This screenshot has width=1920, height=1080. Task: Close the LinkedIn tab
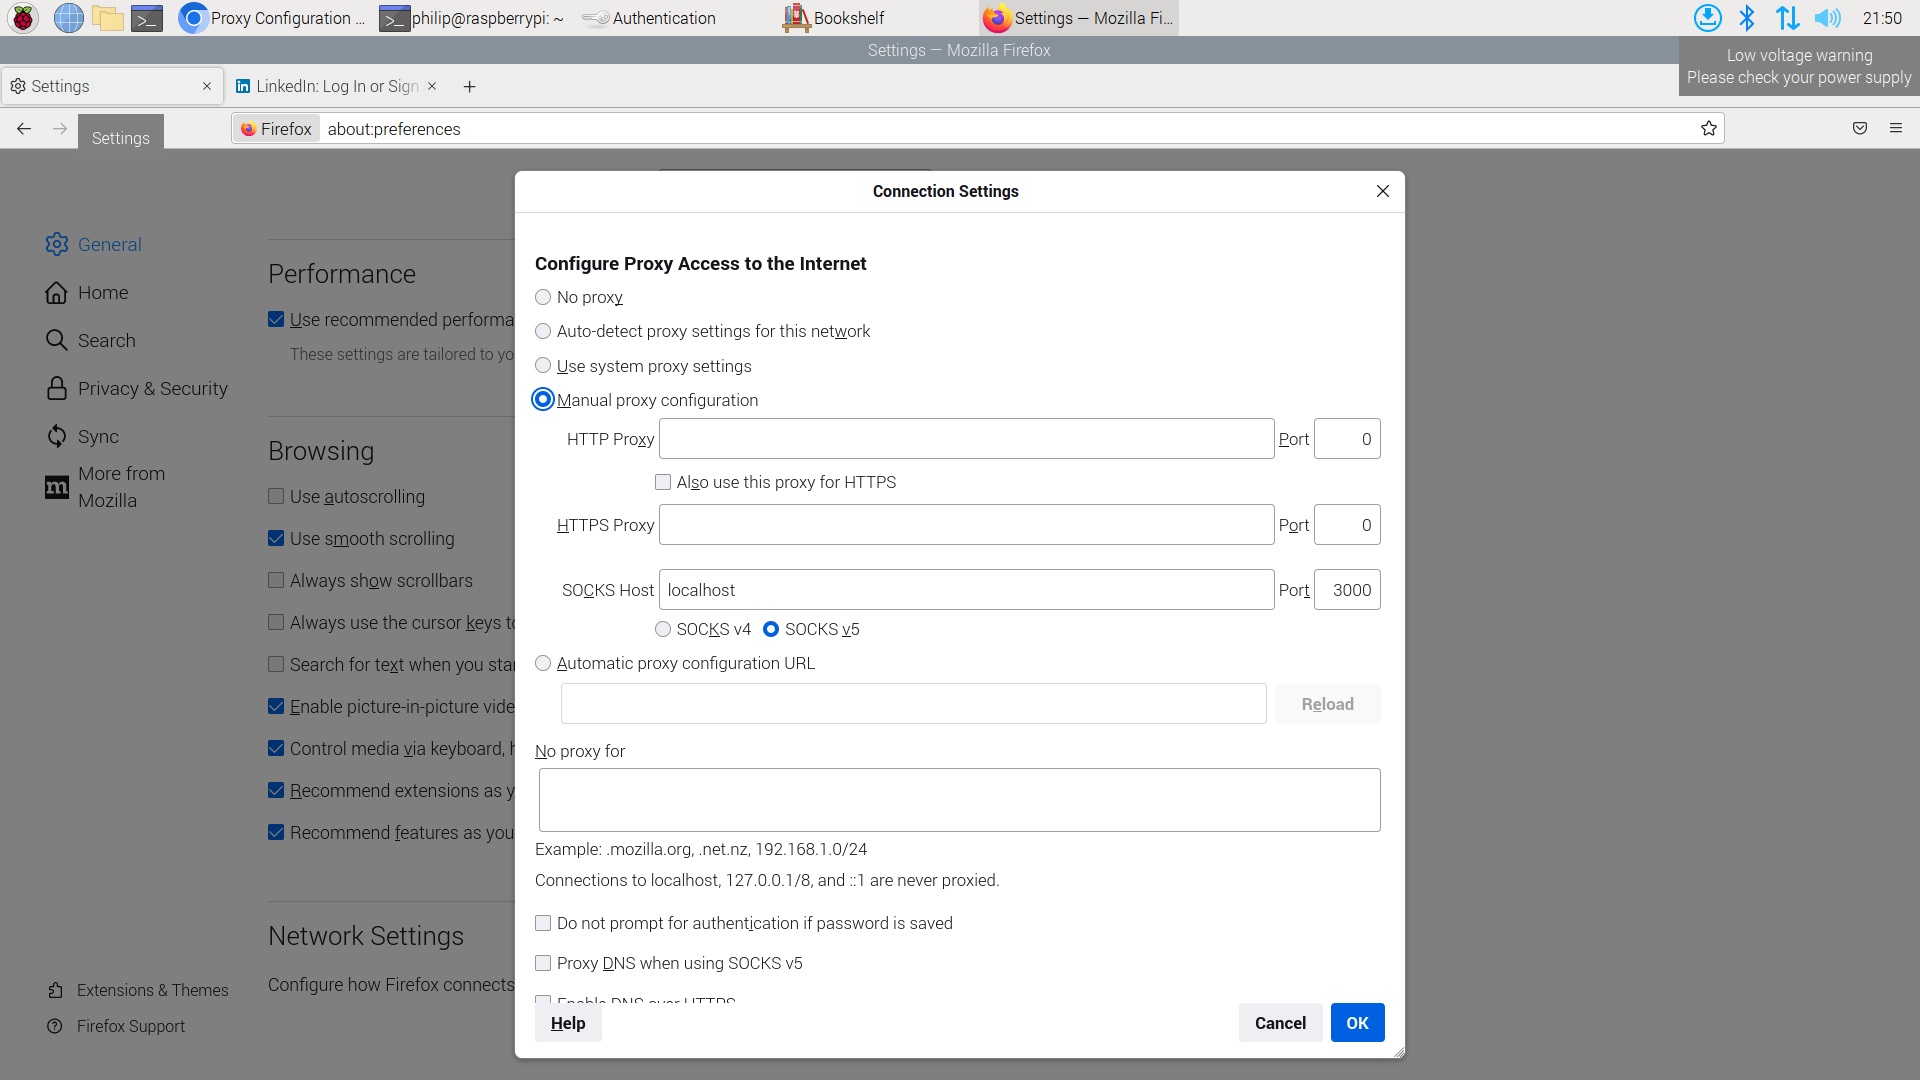pos(432,86)
